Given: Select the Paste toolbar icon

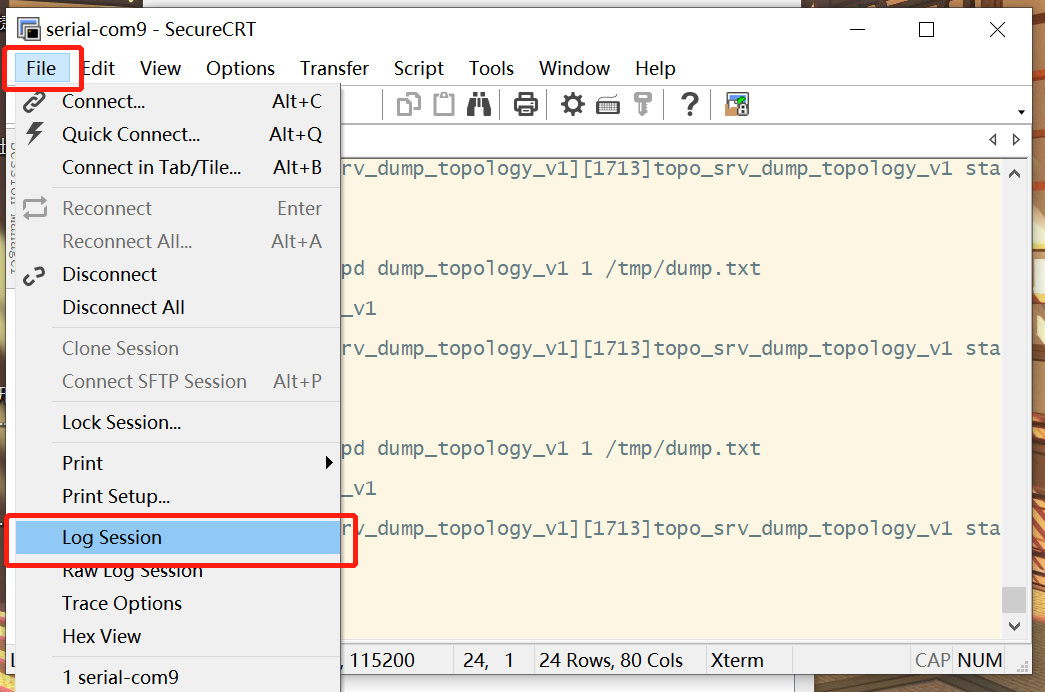Looking at the screenshot, I should (x=443, y=104).
